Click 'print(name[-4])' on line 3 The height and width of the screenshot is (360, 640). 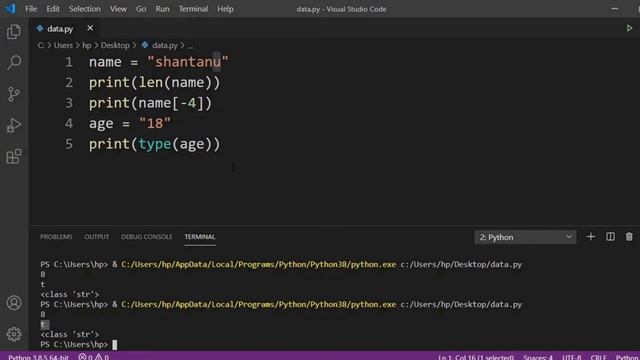[151, 103]
